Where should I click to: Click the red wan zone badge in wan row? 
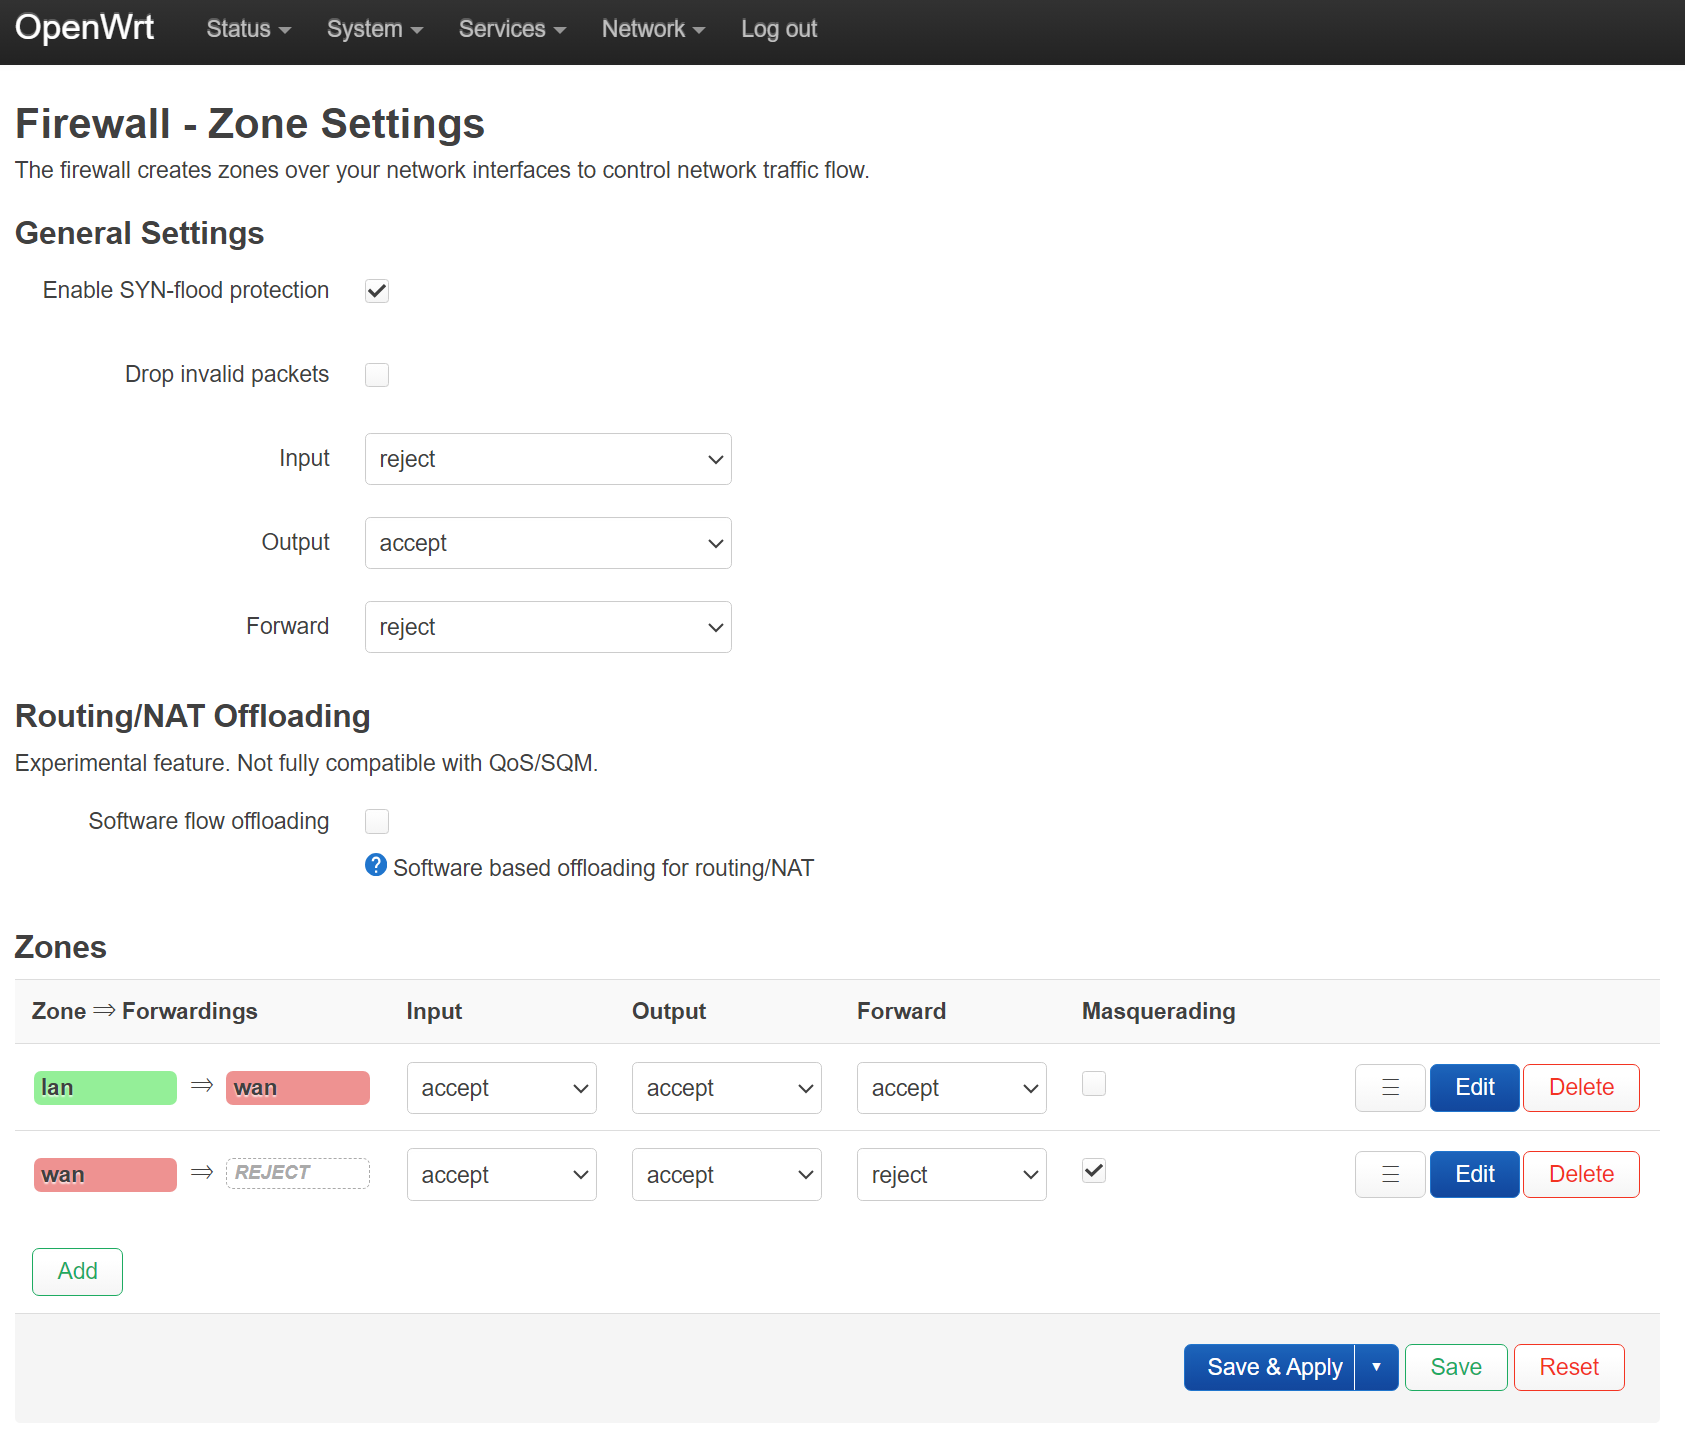(x=105, y=1175)
